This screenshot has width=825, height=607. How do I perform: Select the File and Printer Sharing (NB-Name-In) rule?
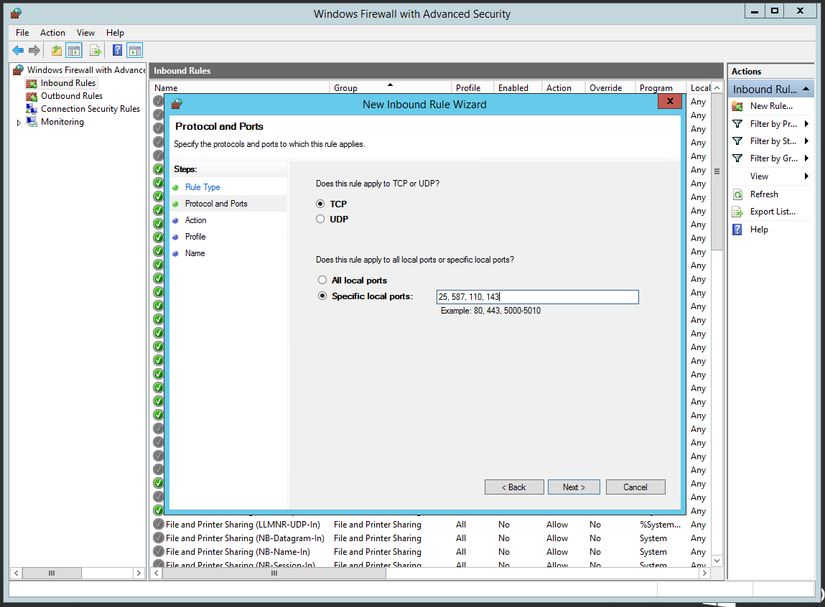coord(238,552)
